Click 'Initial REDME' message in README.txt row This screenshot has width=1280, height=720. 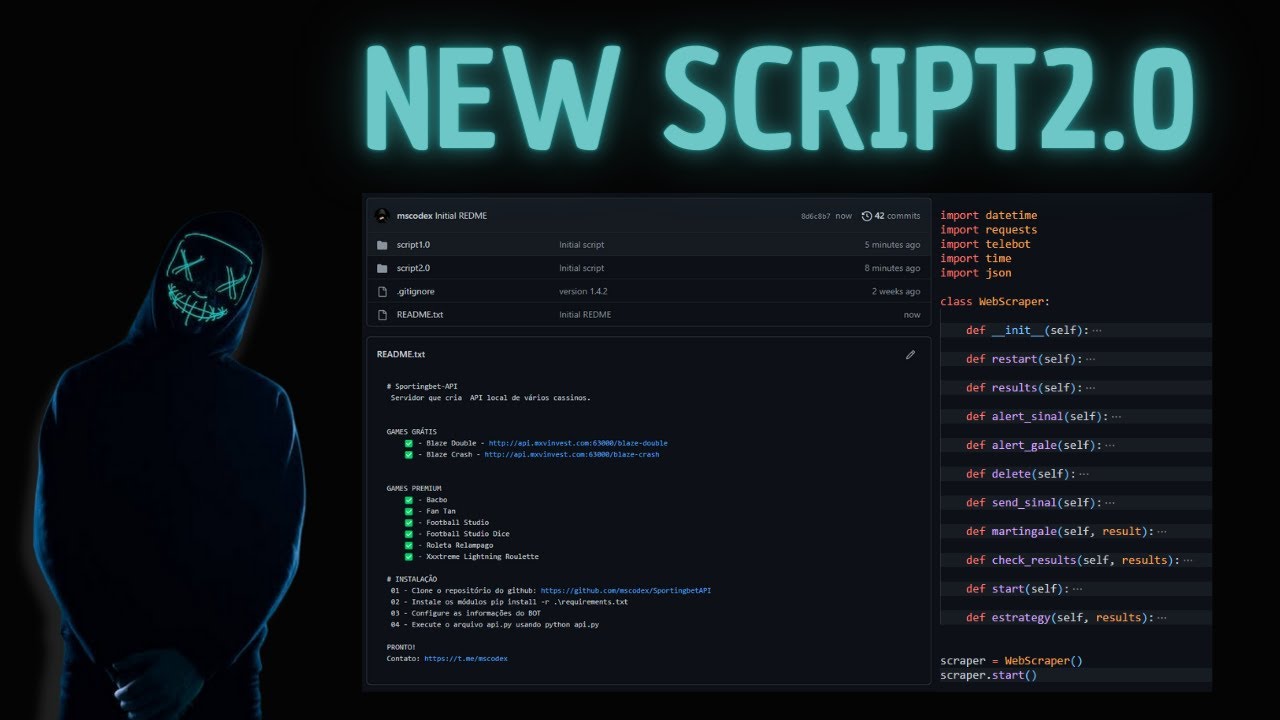click(585, 314)
